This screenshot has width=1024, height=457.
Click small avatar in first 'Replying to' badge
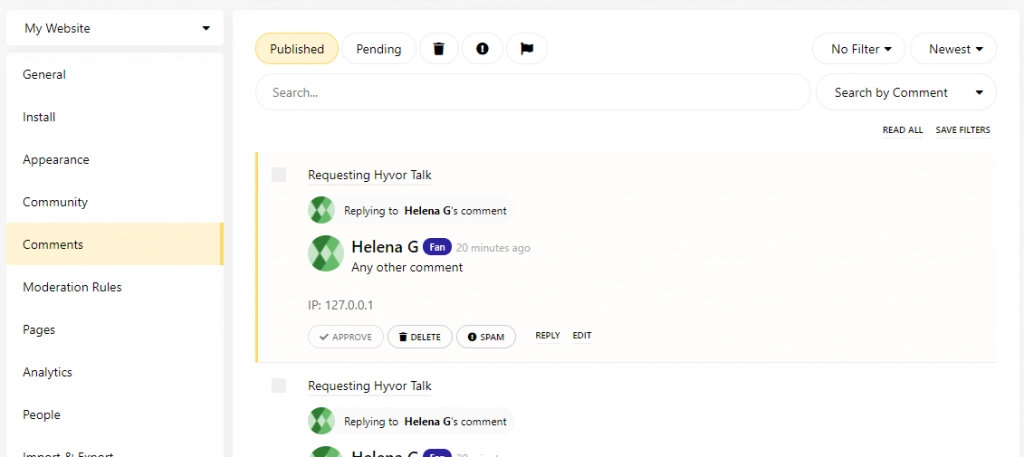click(x=321, y=210)
